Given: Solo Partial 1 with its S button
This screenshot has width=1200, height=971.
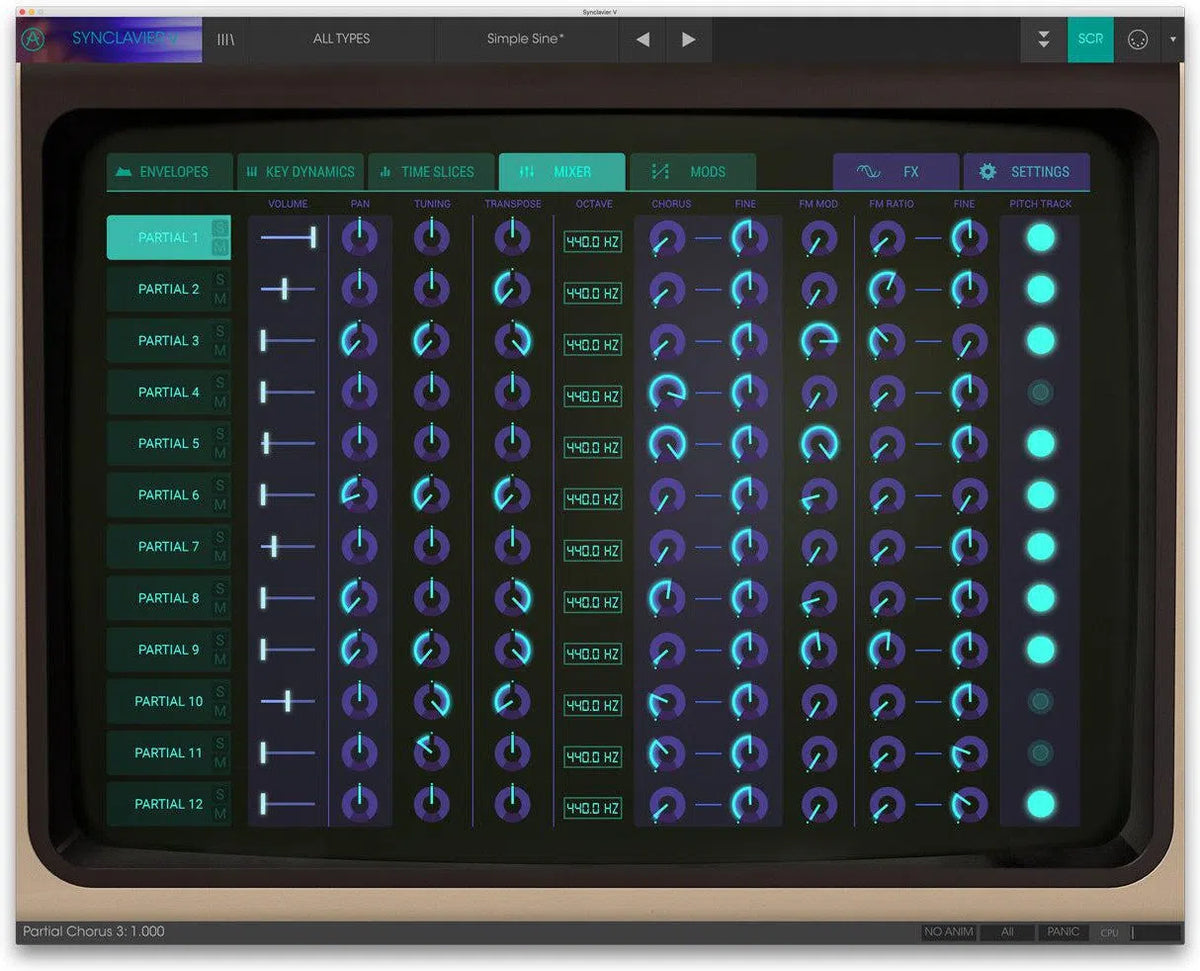Looking at the screenshot, I should [218, 229].
